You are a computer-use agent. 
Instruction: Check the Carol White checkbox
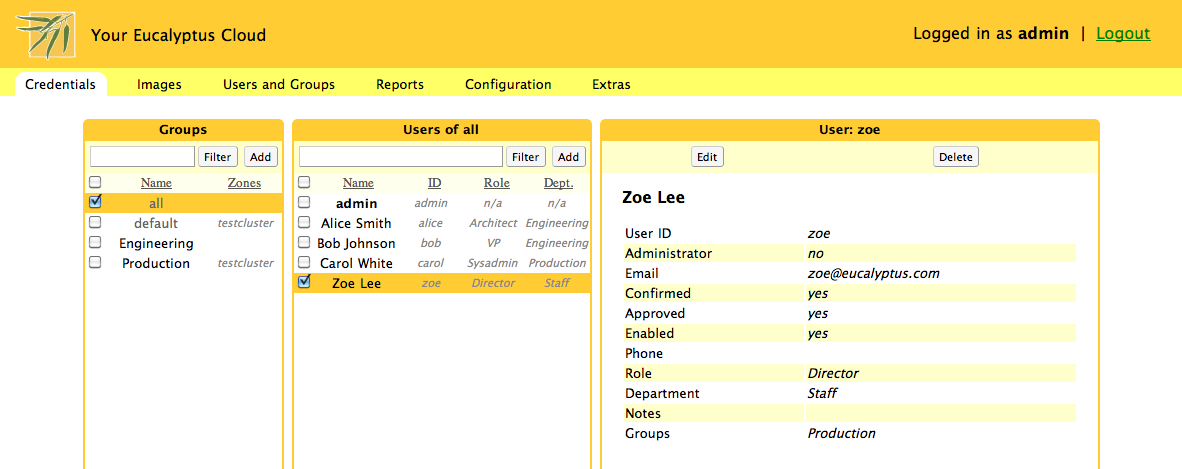pos(304,262)
